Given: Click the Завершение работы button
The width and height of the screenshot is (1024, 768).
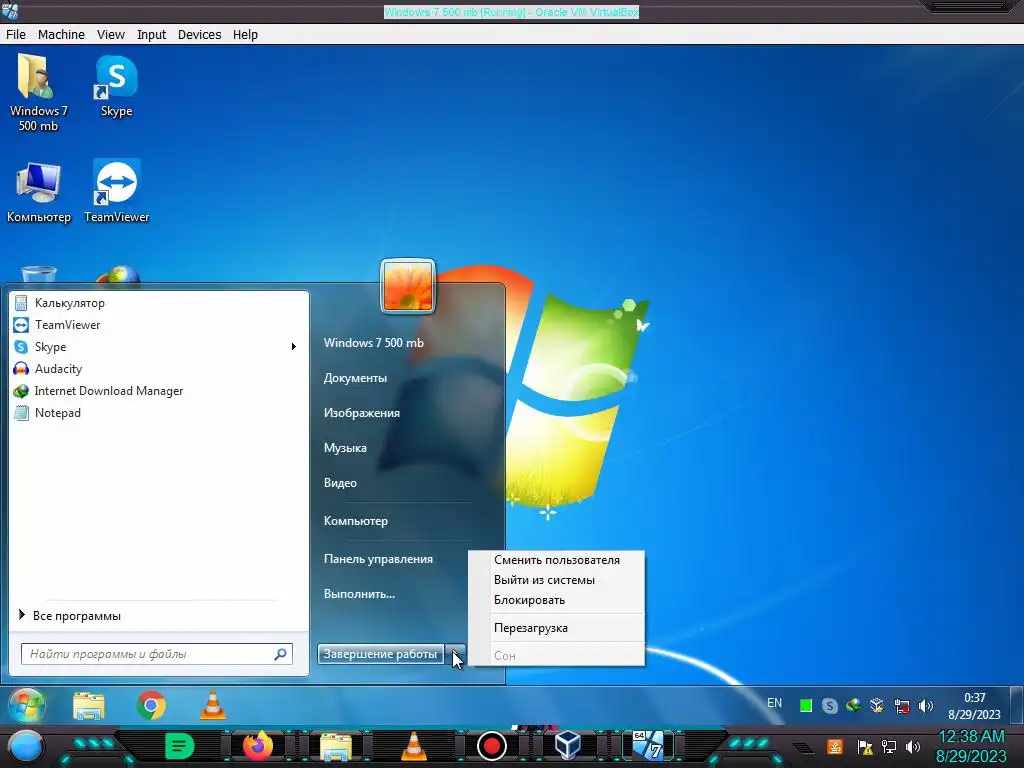Looking at the screenshot, I should (x=381, y=654).
